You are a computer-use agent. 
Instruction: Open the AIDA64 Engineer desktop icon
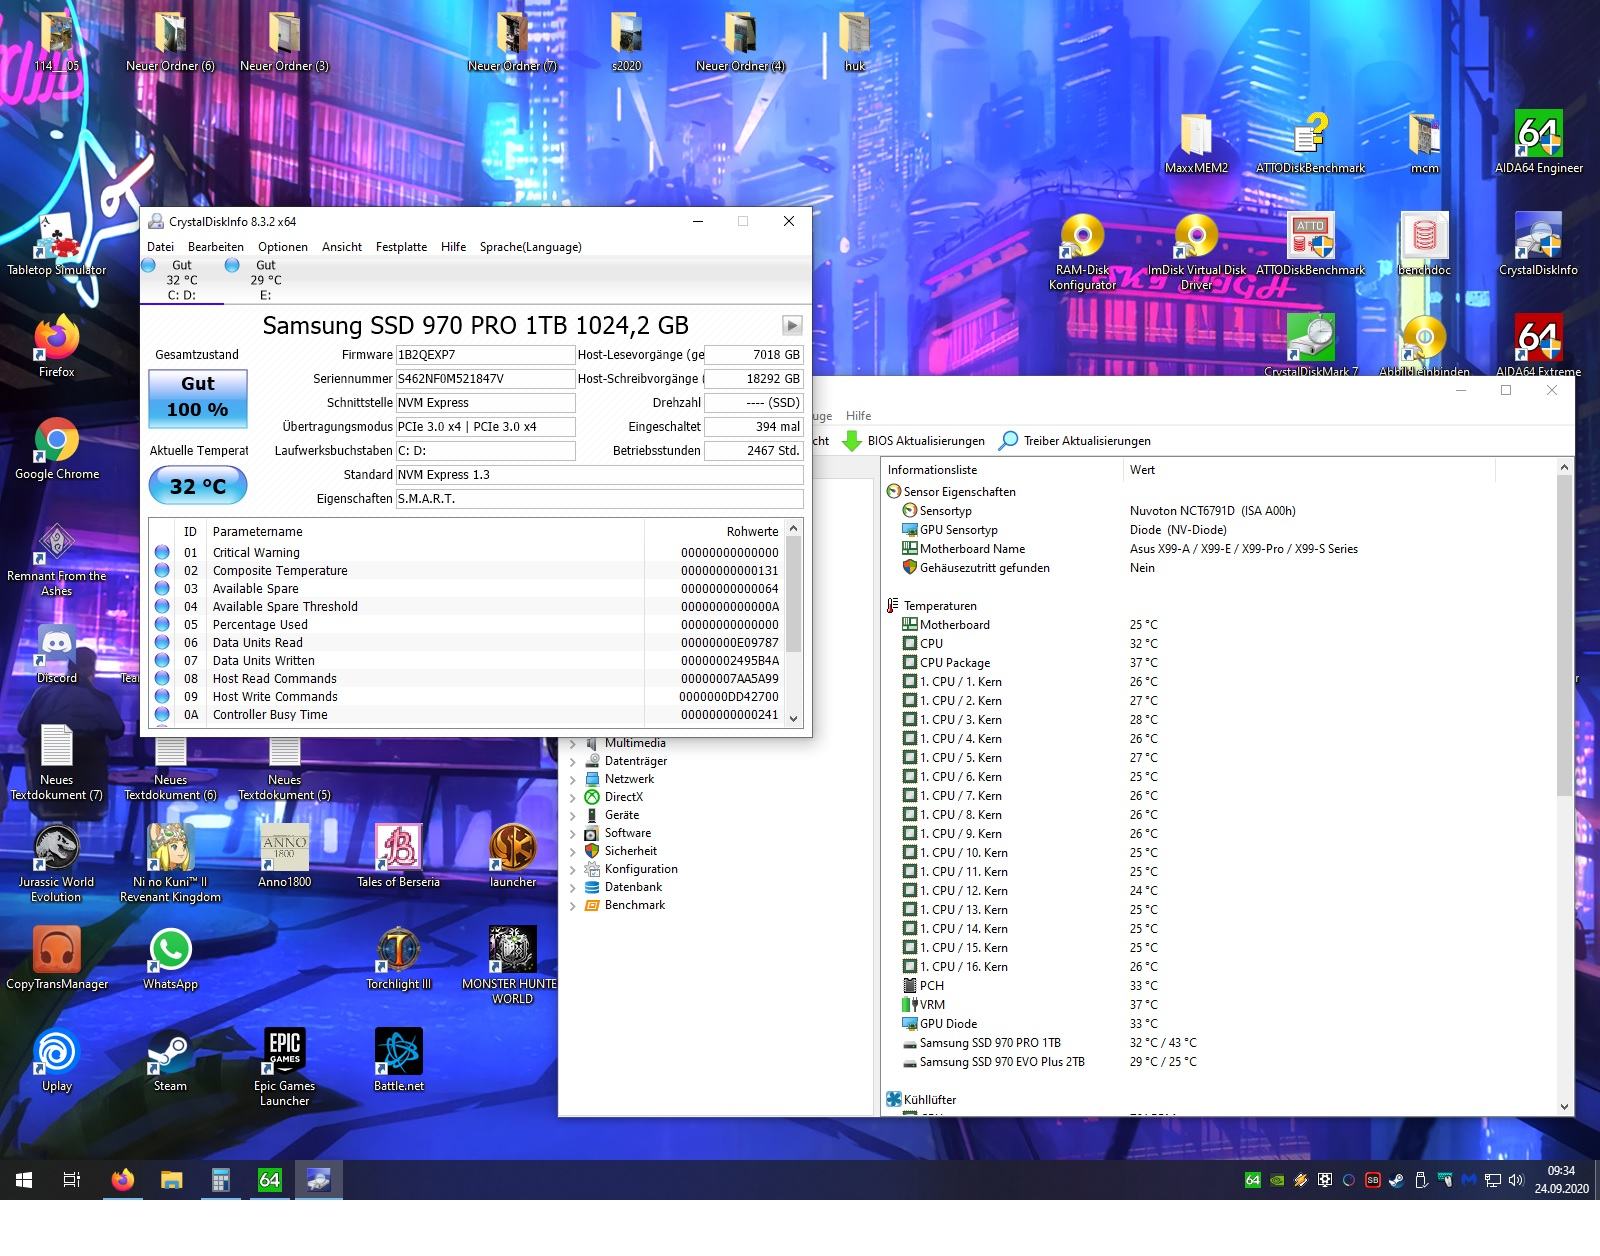tap(1539, 143)
